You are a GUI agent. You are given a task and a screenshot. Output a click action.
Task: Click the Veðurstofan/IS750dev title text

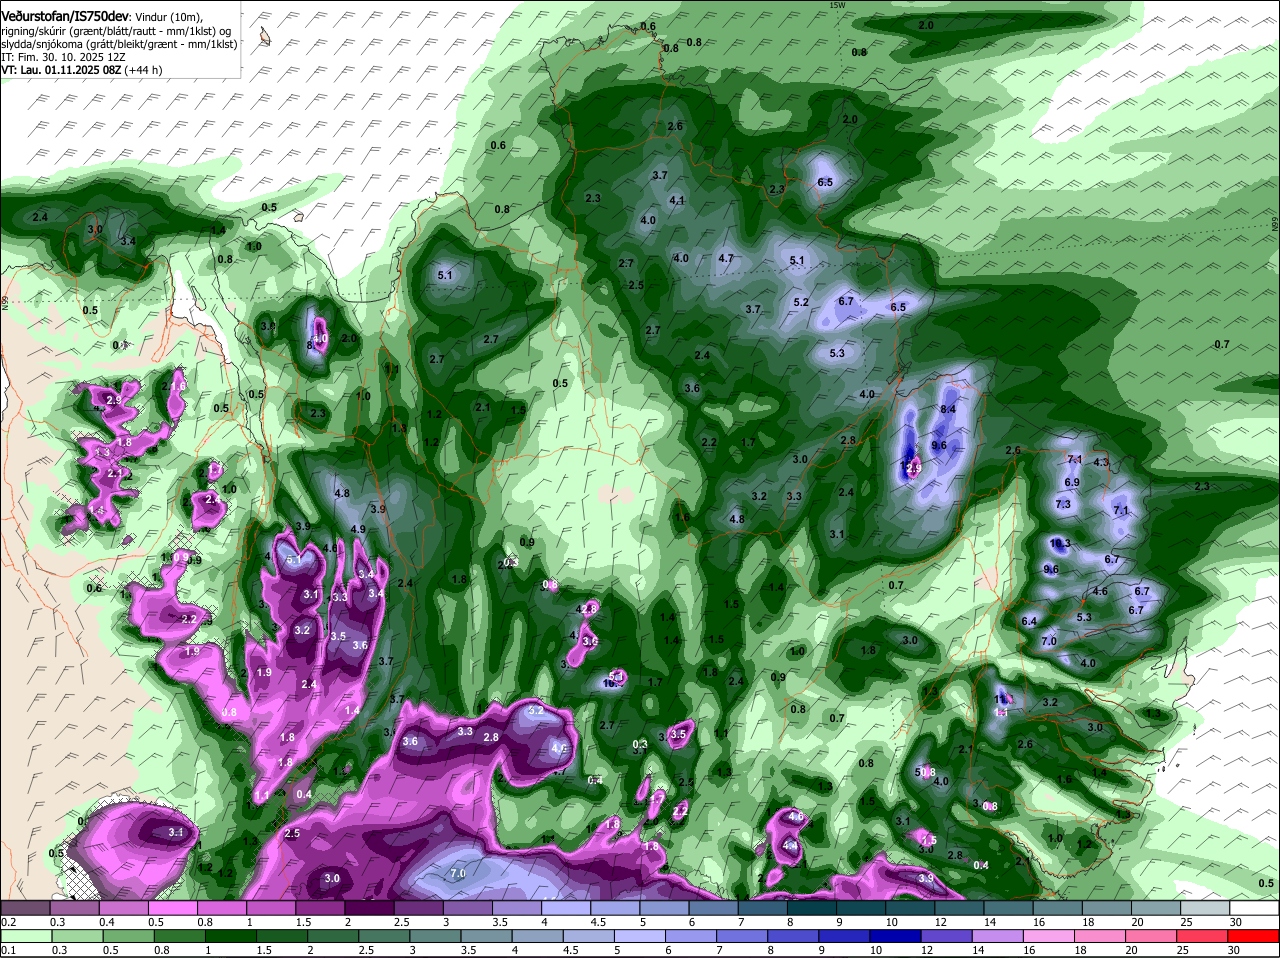(x=64, y=17)
